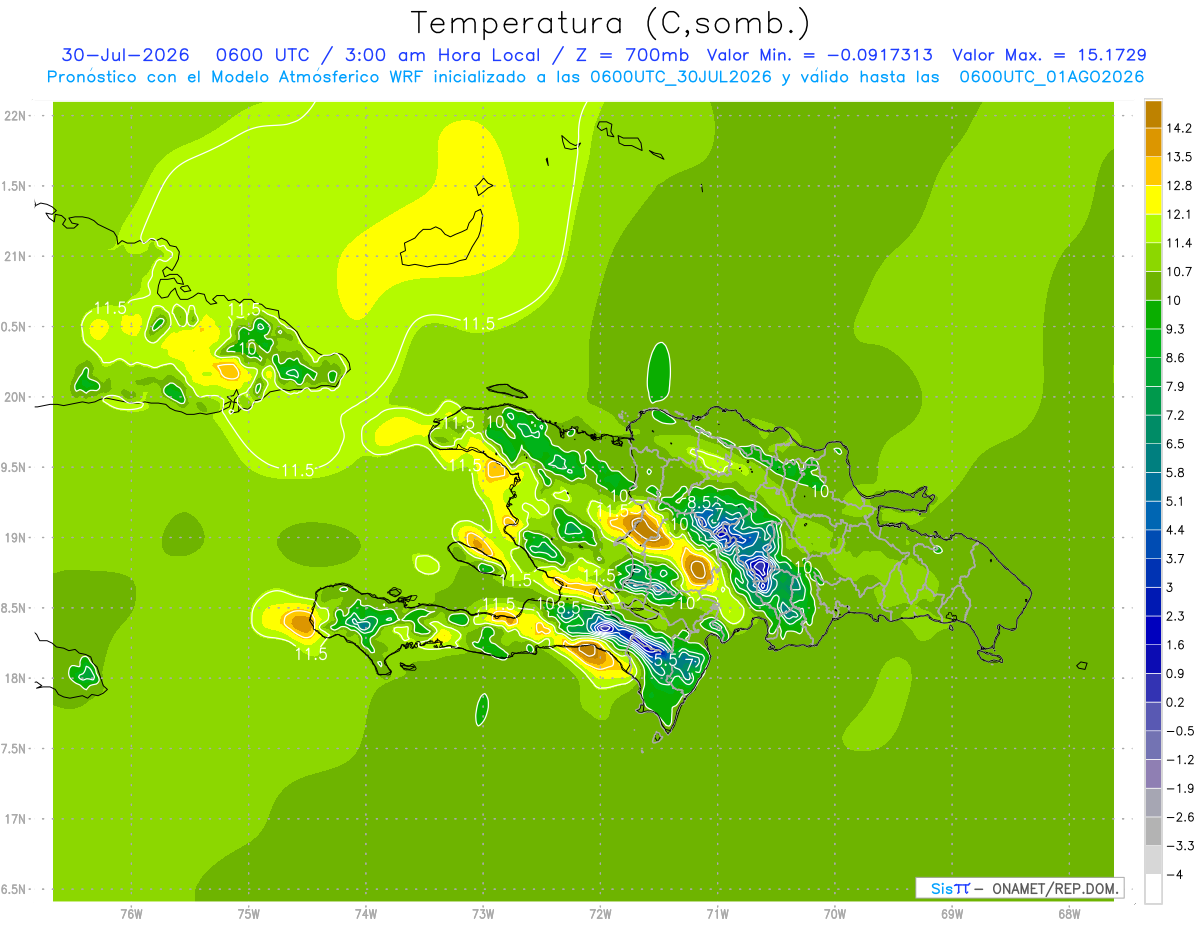The height and width of the screenshot is (927, 1200).
Task: Click the '72W' longitude axis label
Action: pos(600,913)
